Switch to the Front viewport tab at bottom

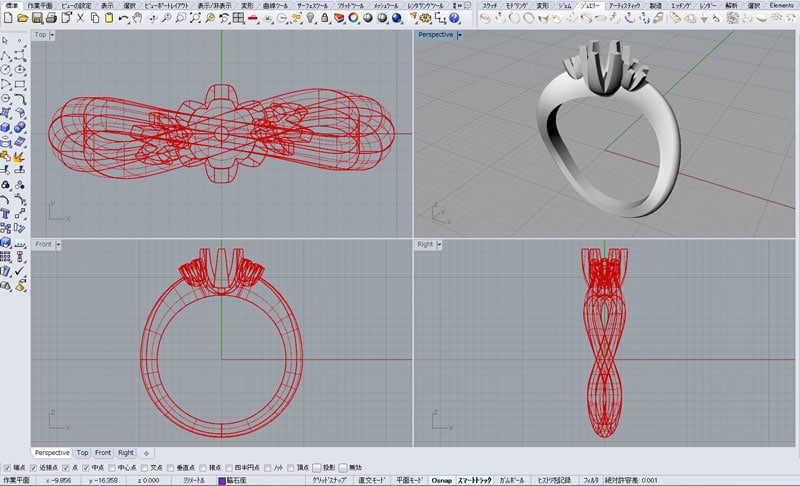[x=103, y=452]
